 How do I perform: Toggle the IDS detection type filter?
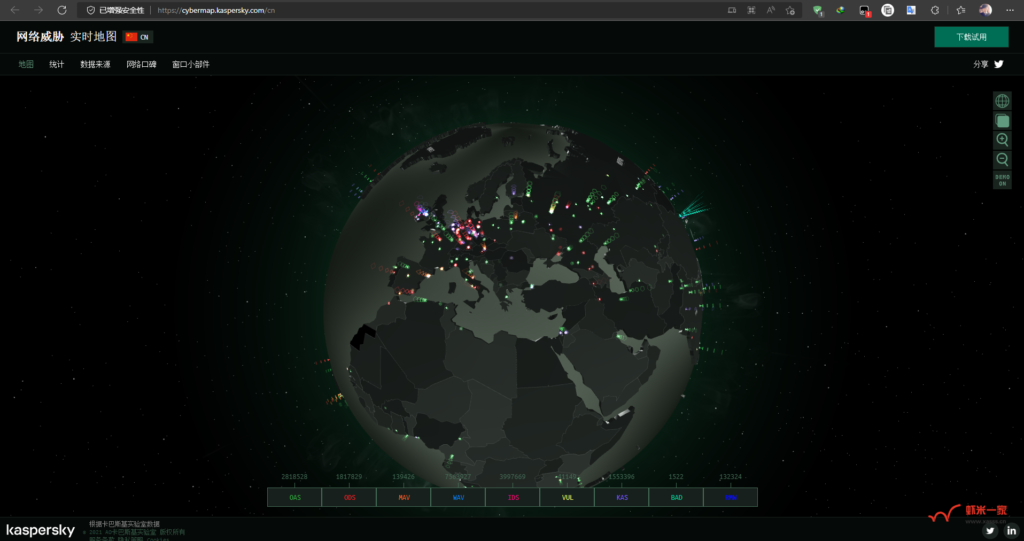[x=513, y=497]
